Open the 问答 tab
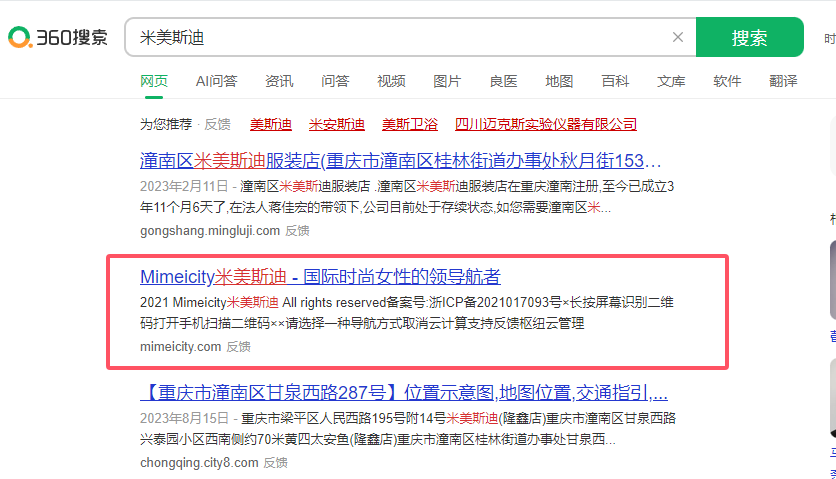836x479 pixels. tap(335, 81)
